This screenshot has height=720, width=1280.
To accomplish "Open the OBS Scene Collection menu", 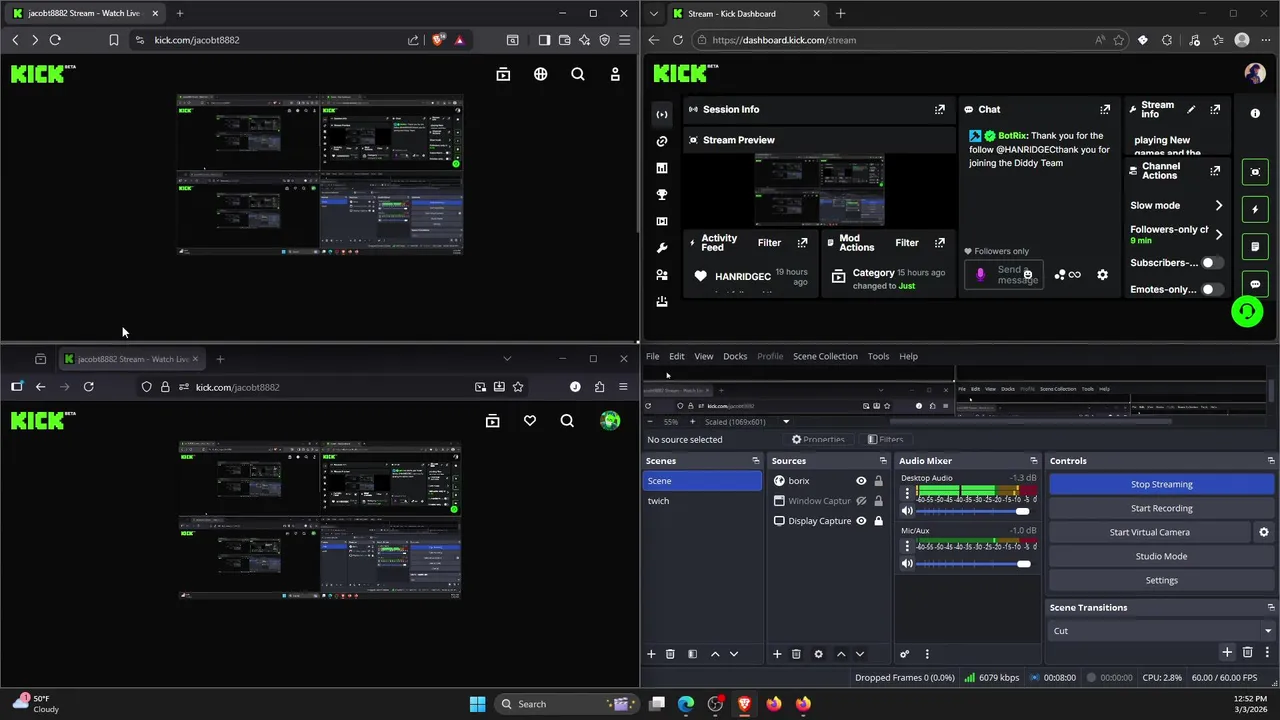I will 825,356.
